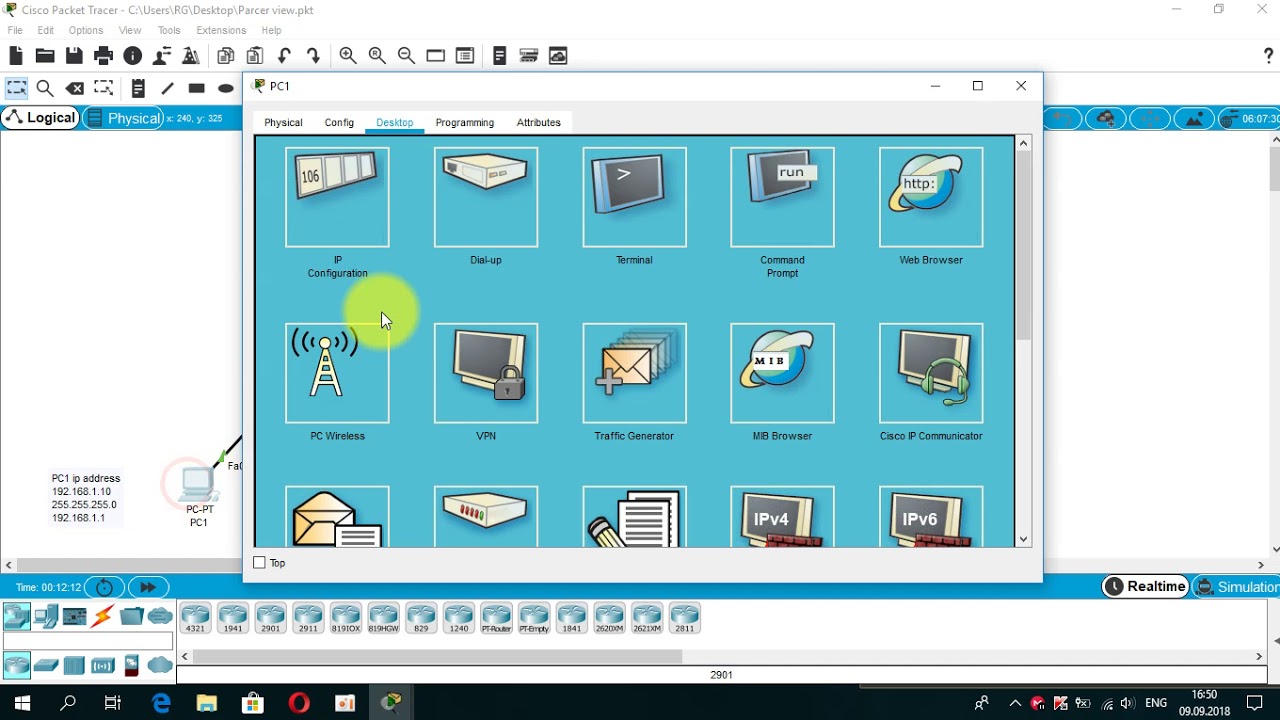Open the Options menu

[86, 30]
